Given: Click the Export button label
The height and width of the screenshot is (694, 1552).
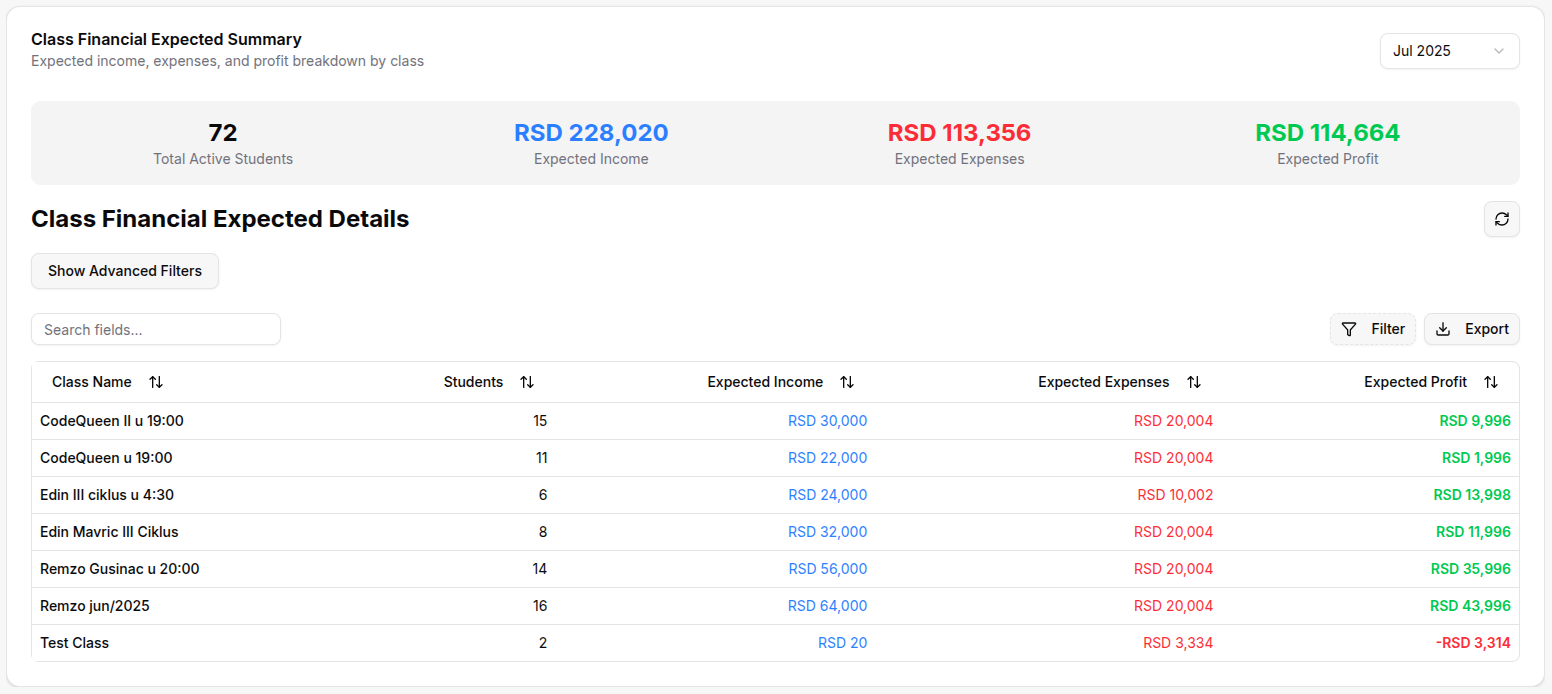Looking at the screenshot, I should pos(1486,329).
